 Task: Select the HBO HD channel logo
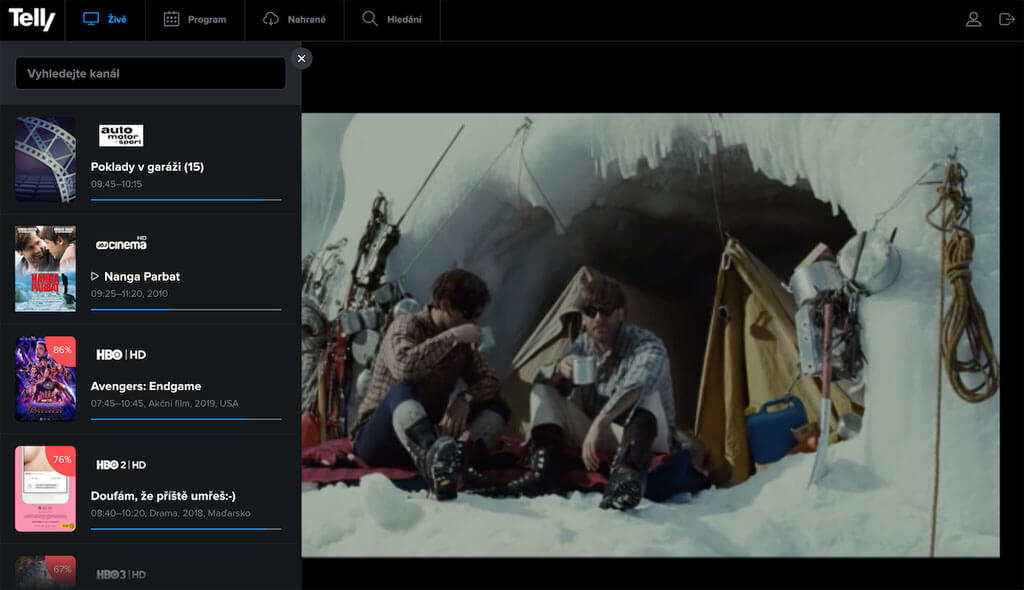[x=121, y=355]
